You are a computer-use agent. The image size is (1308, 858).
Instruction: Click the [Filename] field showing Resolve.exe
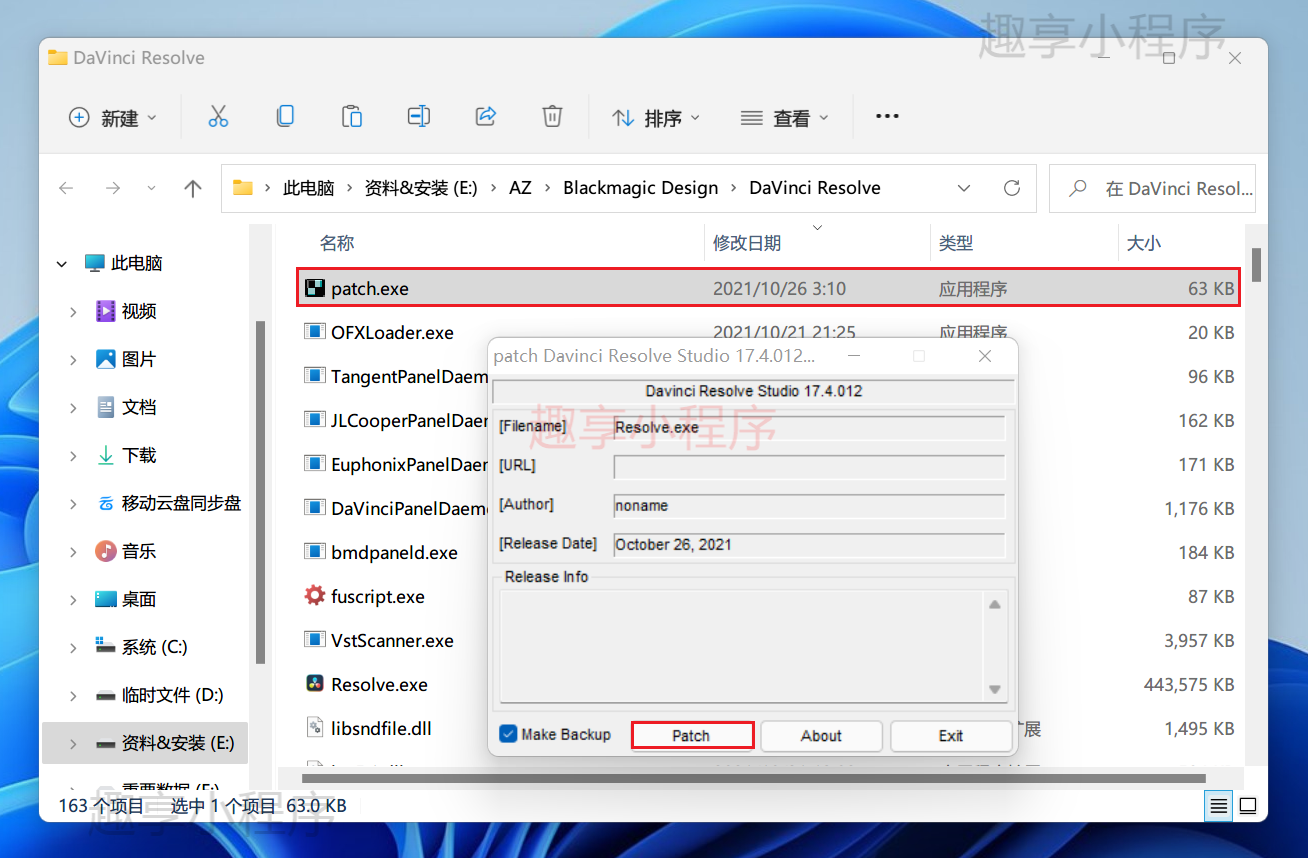[x=809, y=427]
